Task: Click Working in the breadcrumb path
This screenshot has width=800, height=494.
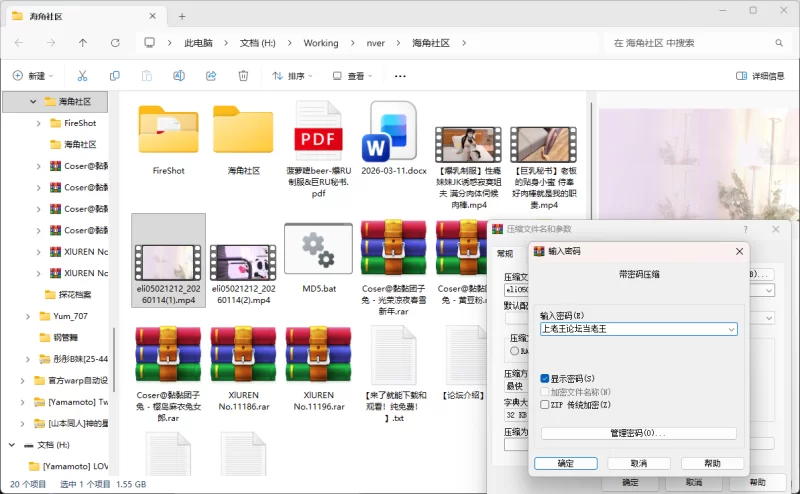Action: click(x=321, y=43)
